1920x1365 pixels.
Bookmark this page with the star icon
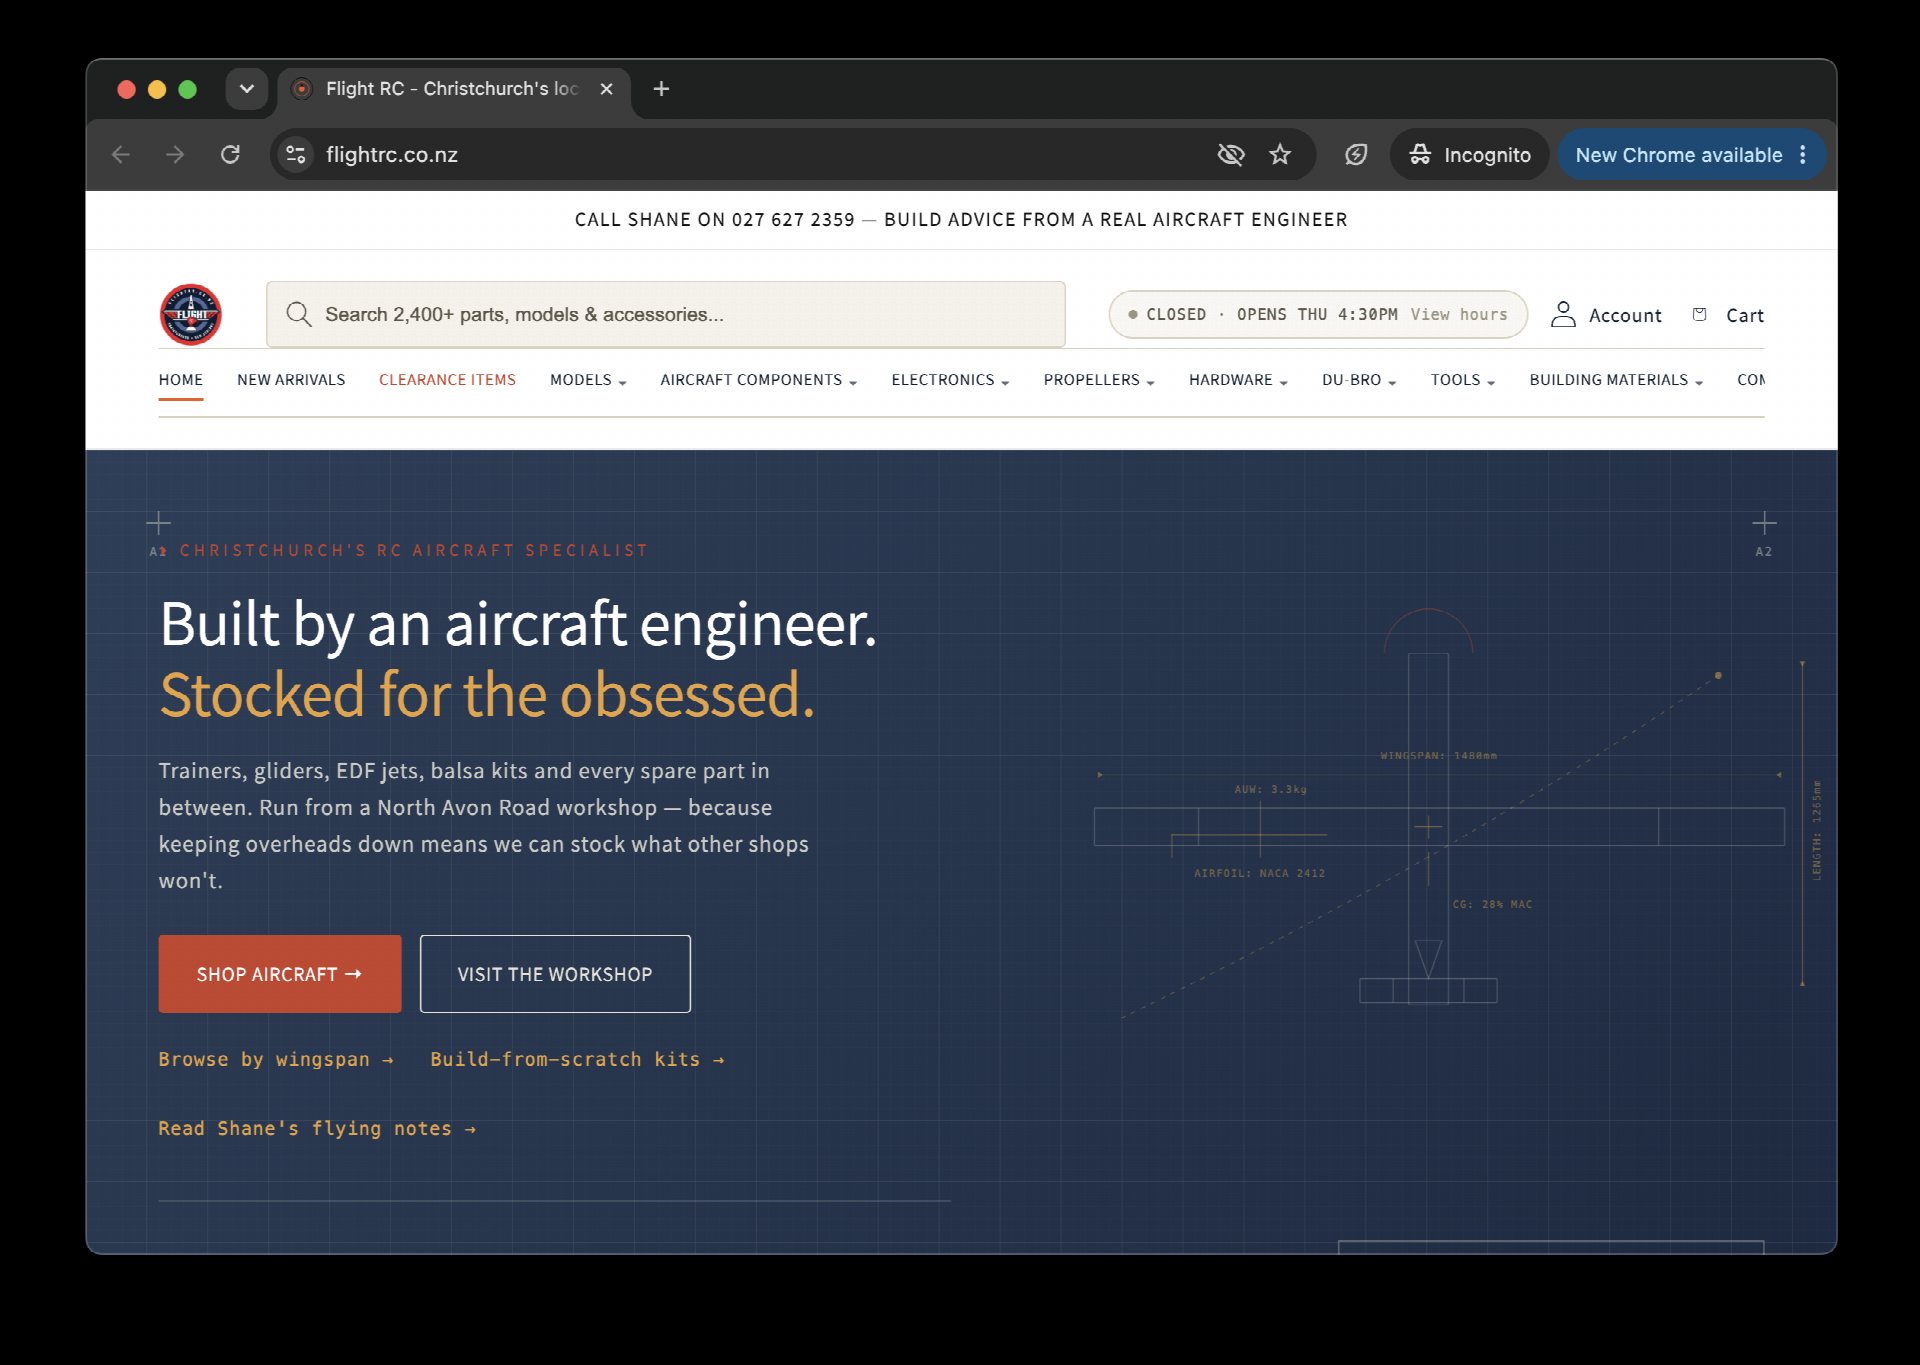pos(1280,155)
